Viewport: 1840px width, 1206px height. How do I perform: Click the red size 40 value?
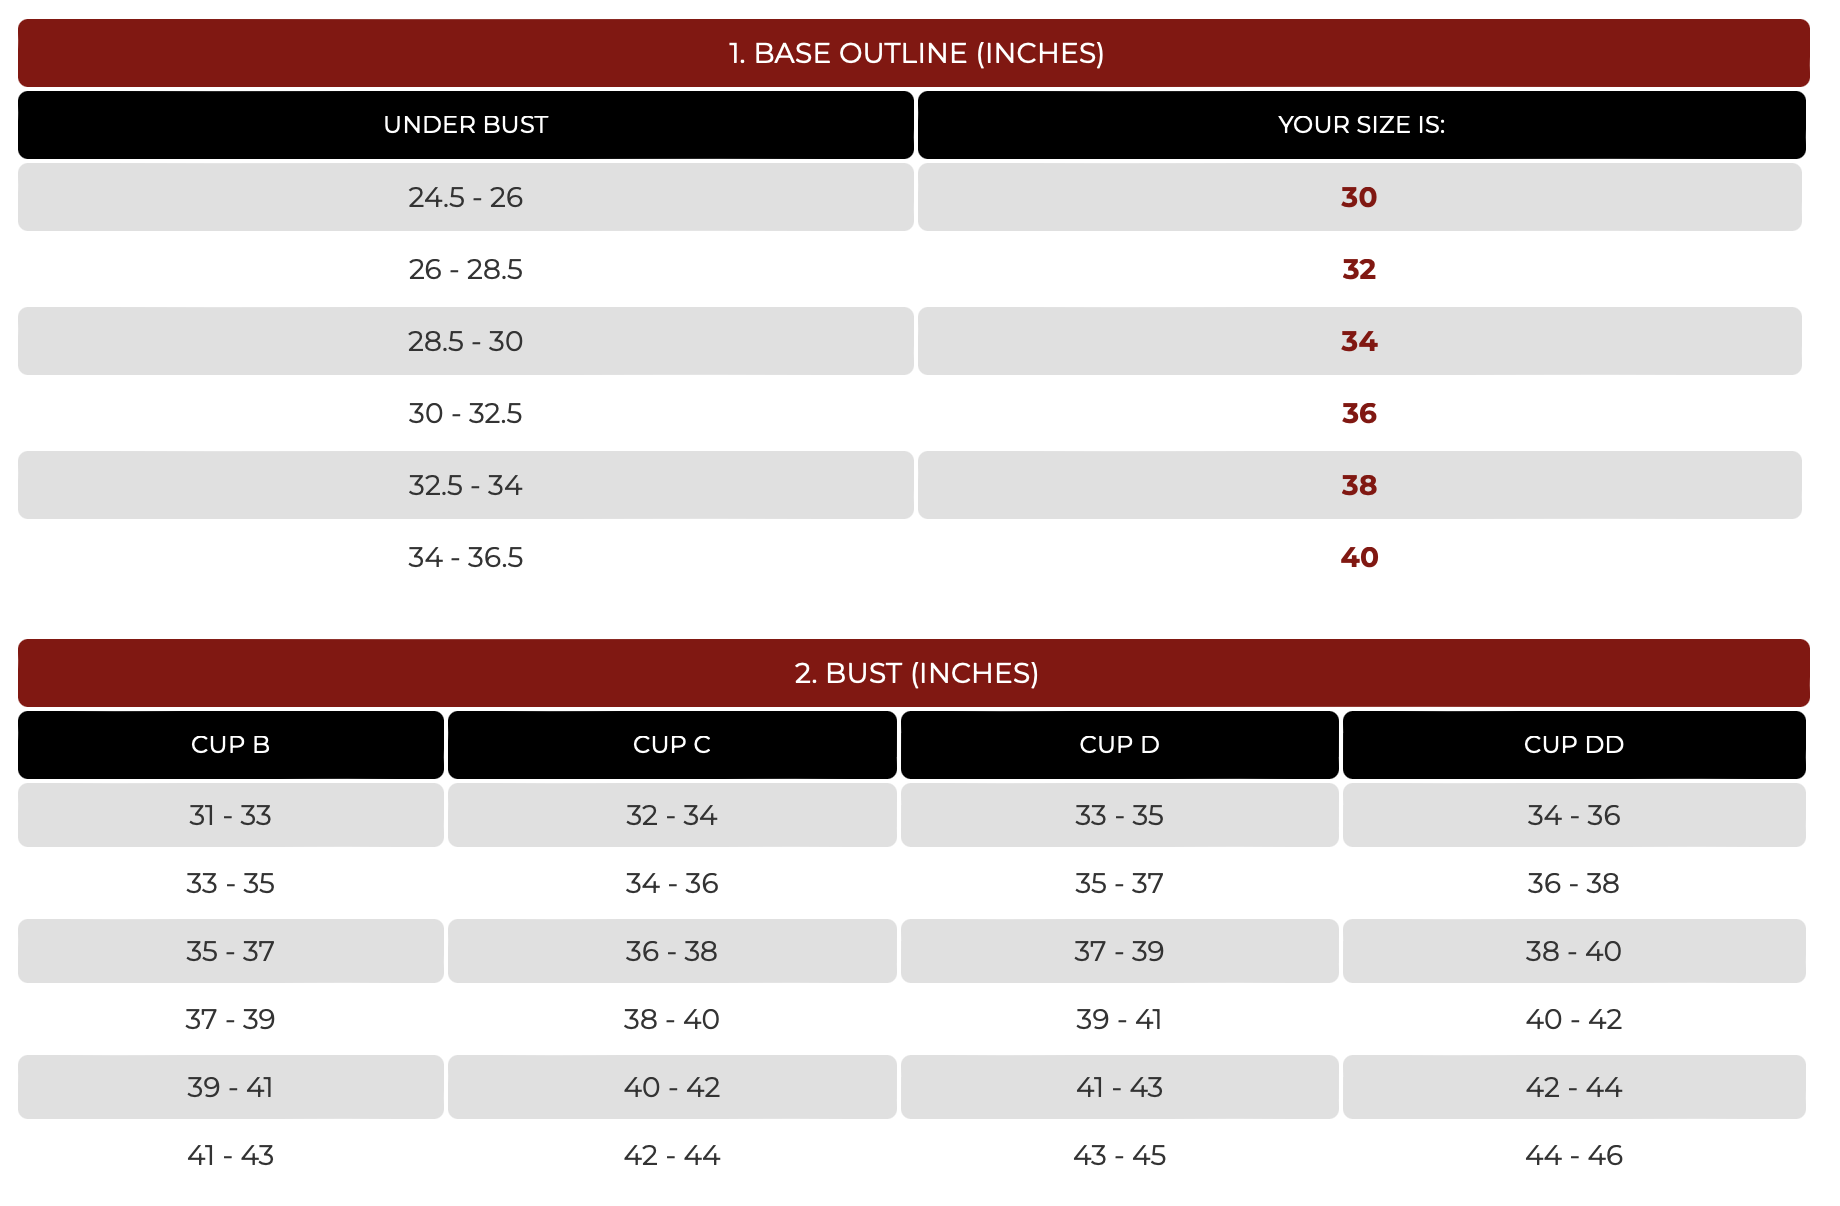(x=1359, y=557)
